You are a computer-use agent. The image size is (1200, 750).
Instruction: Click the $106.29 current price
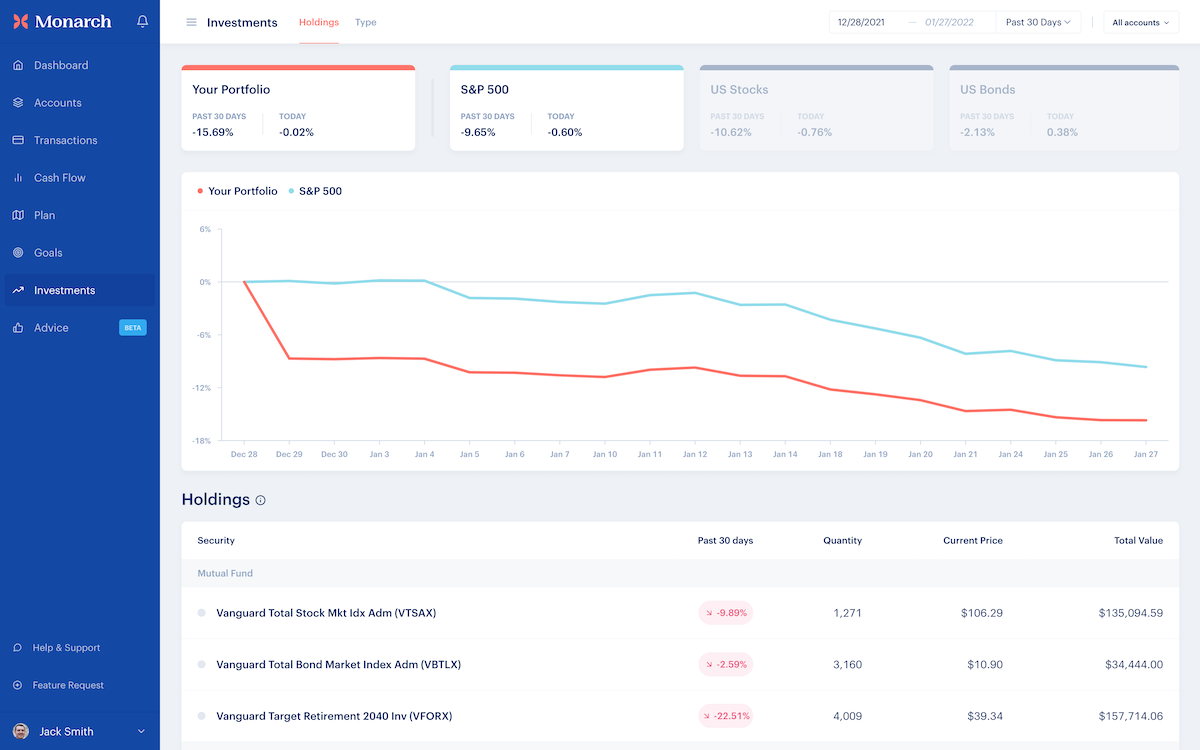point(981,613)
